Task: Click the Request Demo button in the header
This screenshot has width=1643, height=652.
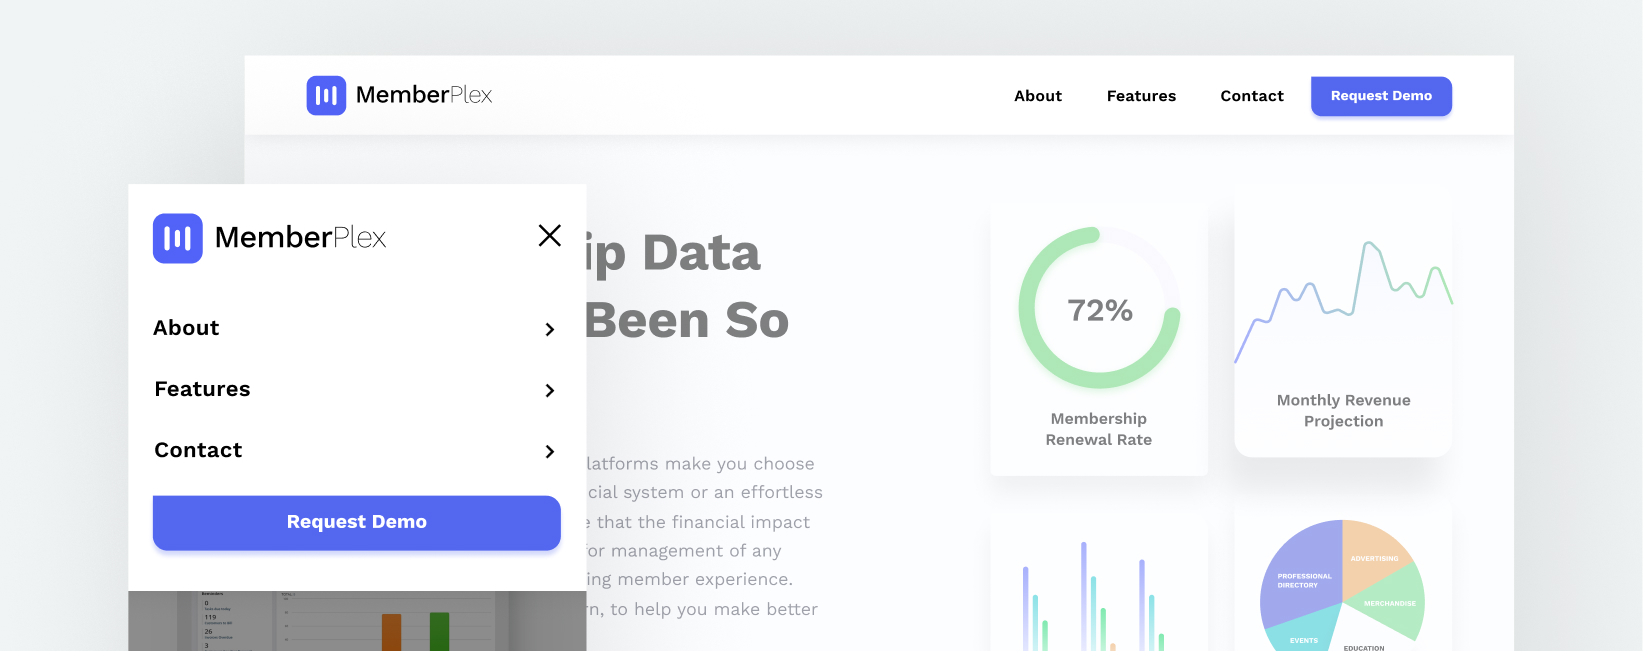Action: pyautogui.click(x=1381, y=96)
